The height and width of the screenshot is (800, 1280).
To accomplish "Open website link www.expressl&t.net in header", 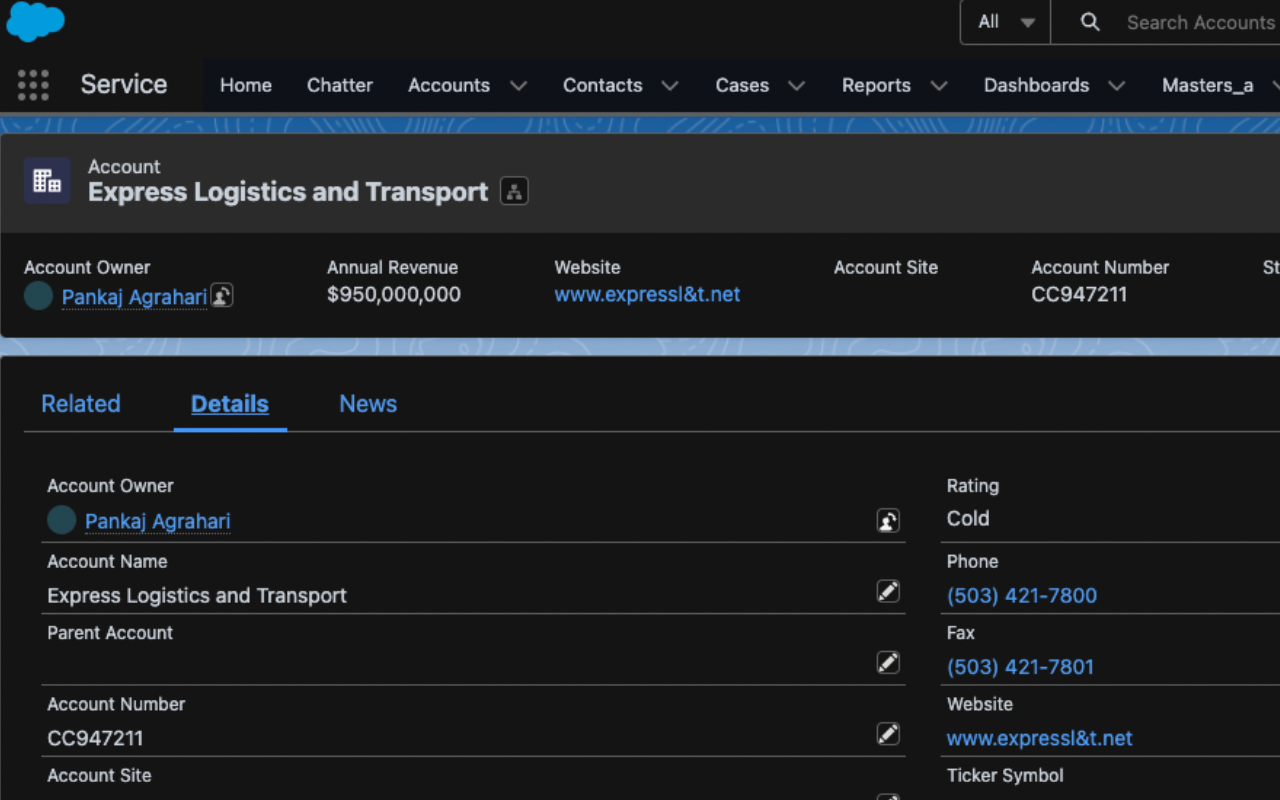I will (648, 294).
